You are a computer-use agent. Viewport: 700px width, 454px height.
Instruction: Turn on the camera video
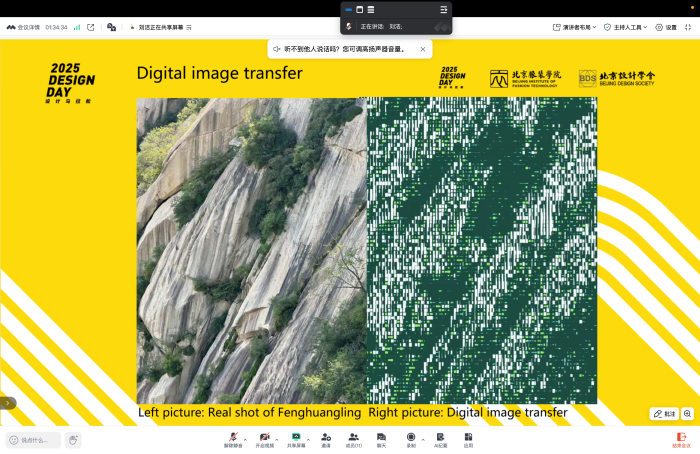[x=264, y=438]
